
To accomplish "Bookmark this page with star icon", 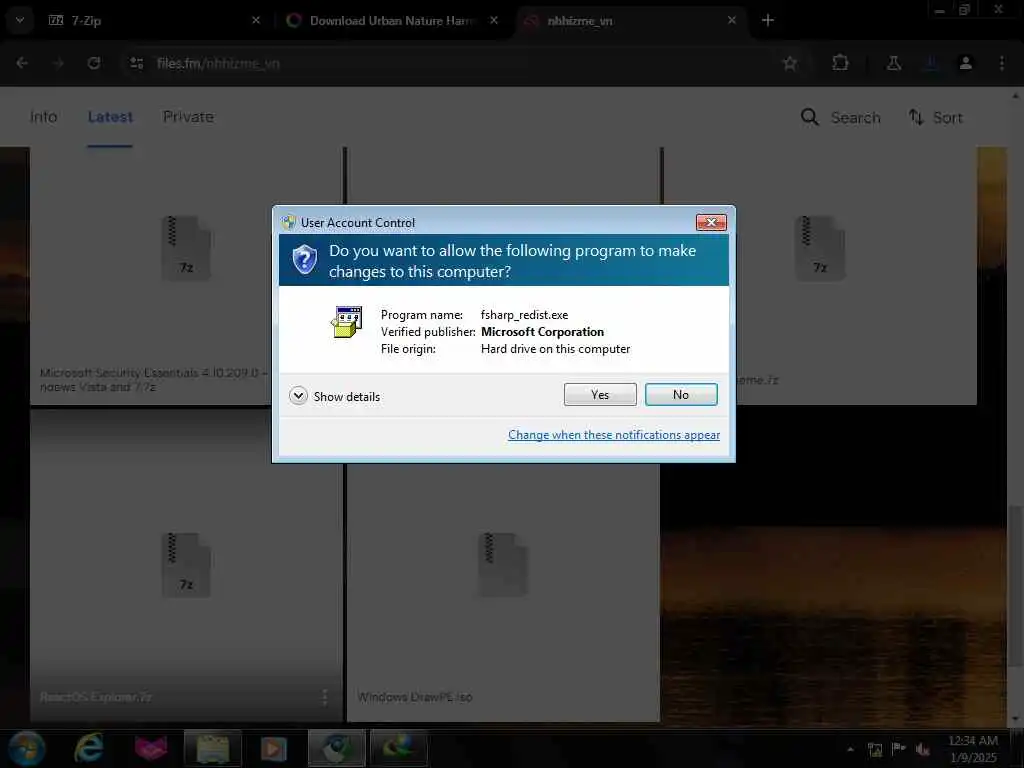I will coord(790,63).
